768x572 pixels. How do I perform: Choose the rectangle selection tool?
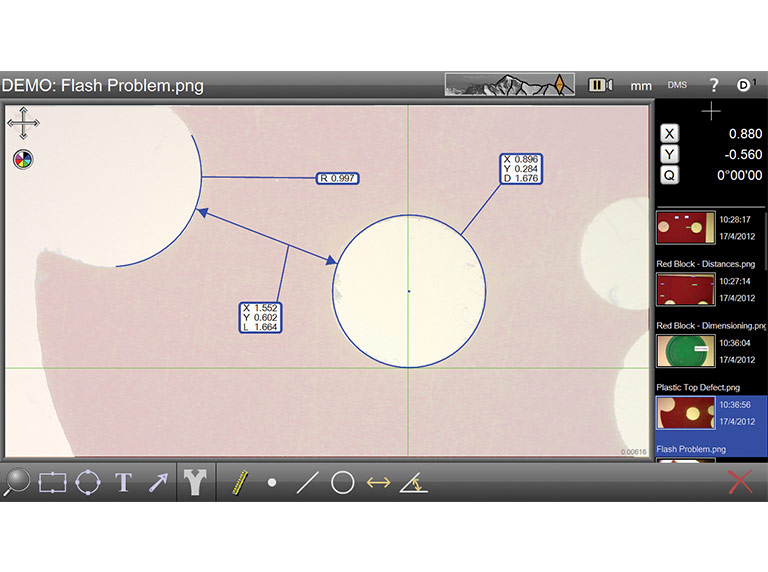click(52, 483)
